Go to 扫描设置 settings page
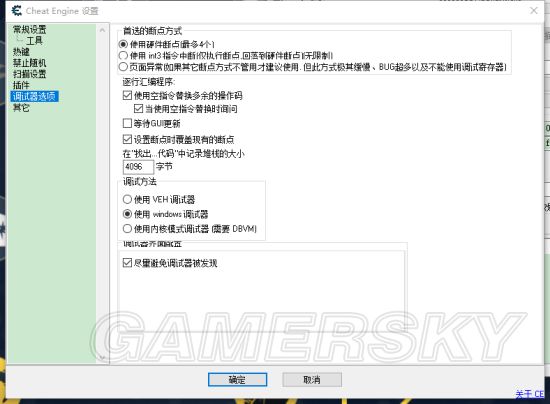The width and height of the screenshot is (550, 404). tap(29, 74)
